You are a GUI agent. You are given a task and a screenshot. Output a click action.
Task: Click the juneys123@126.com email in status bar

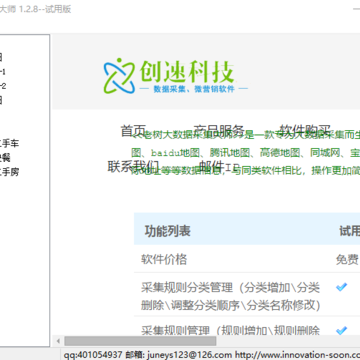pyautogui.click(x=189, y=355)
